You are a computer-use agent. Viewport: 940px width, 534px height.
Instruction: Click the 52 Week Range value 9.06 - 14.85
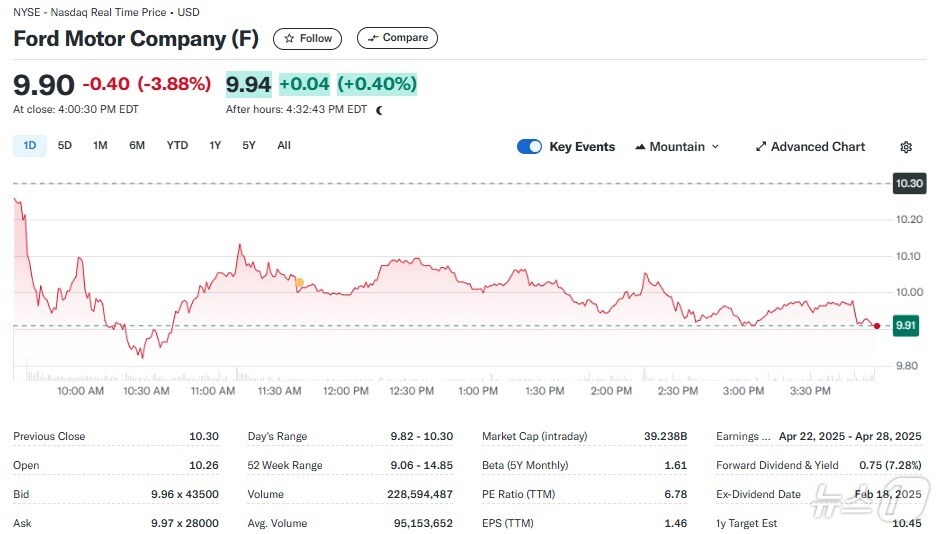[x=421, y=465]
